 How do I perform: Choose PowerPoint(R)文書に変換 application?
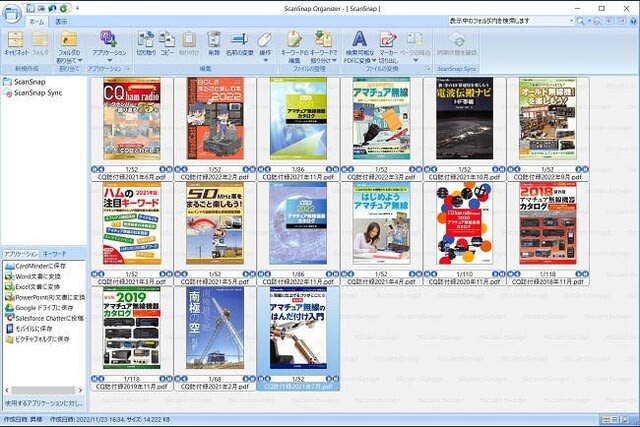click(x=45, y=298)
